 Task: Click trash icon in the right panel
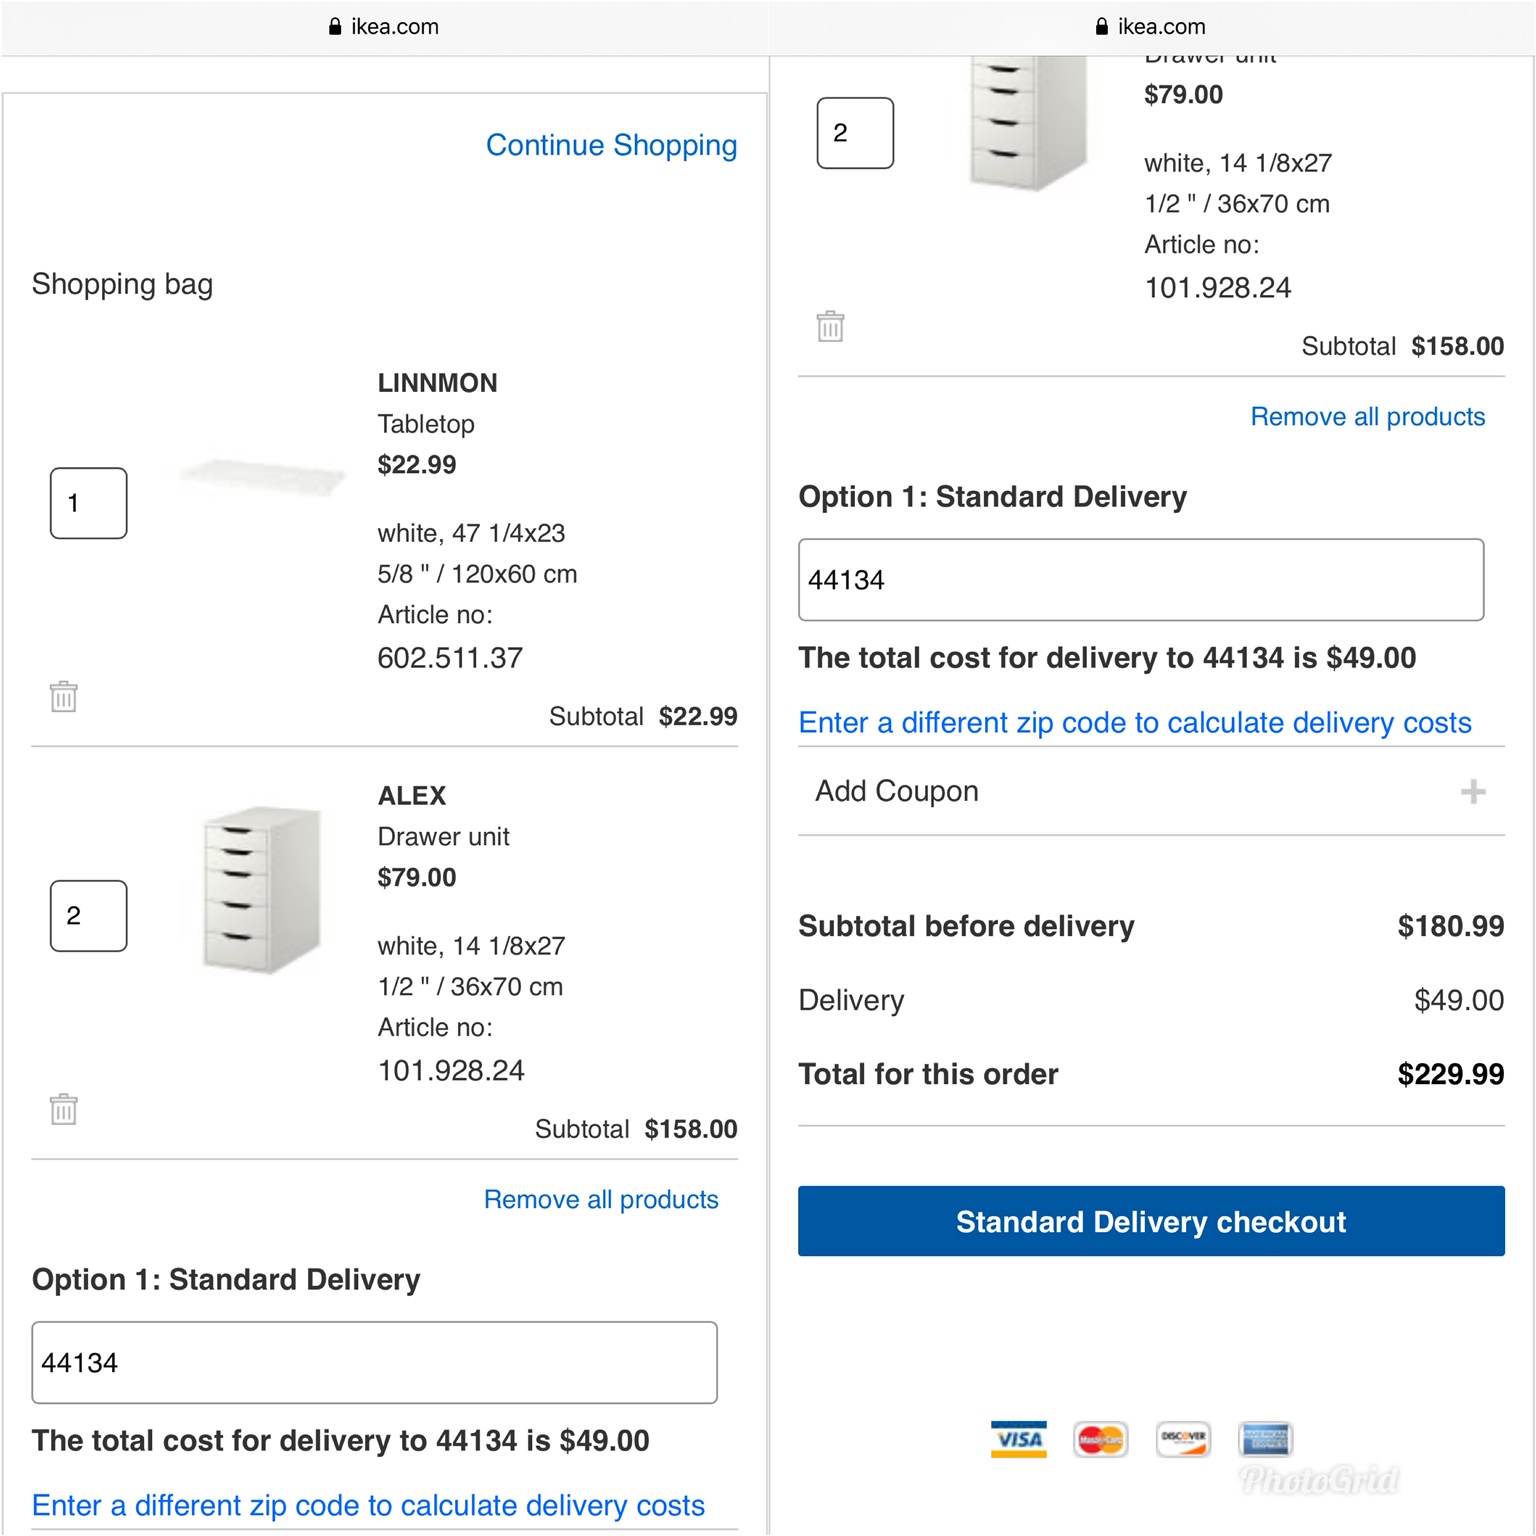pos(830,326)
